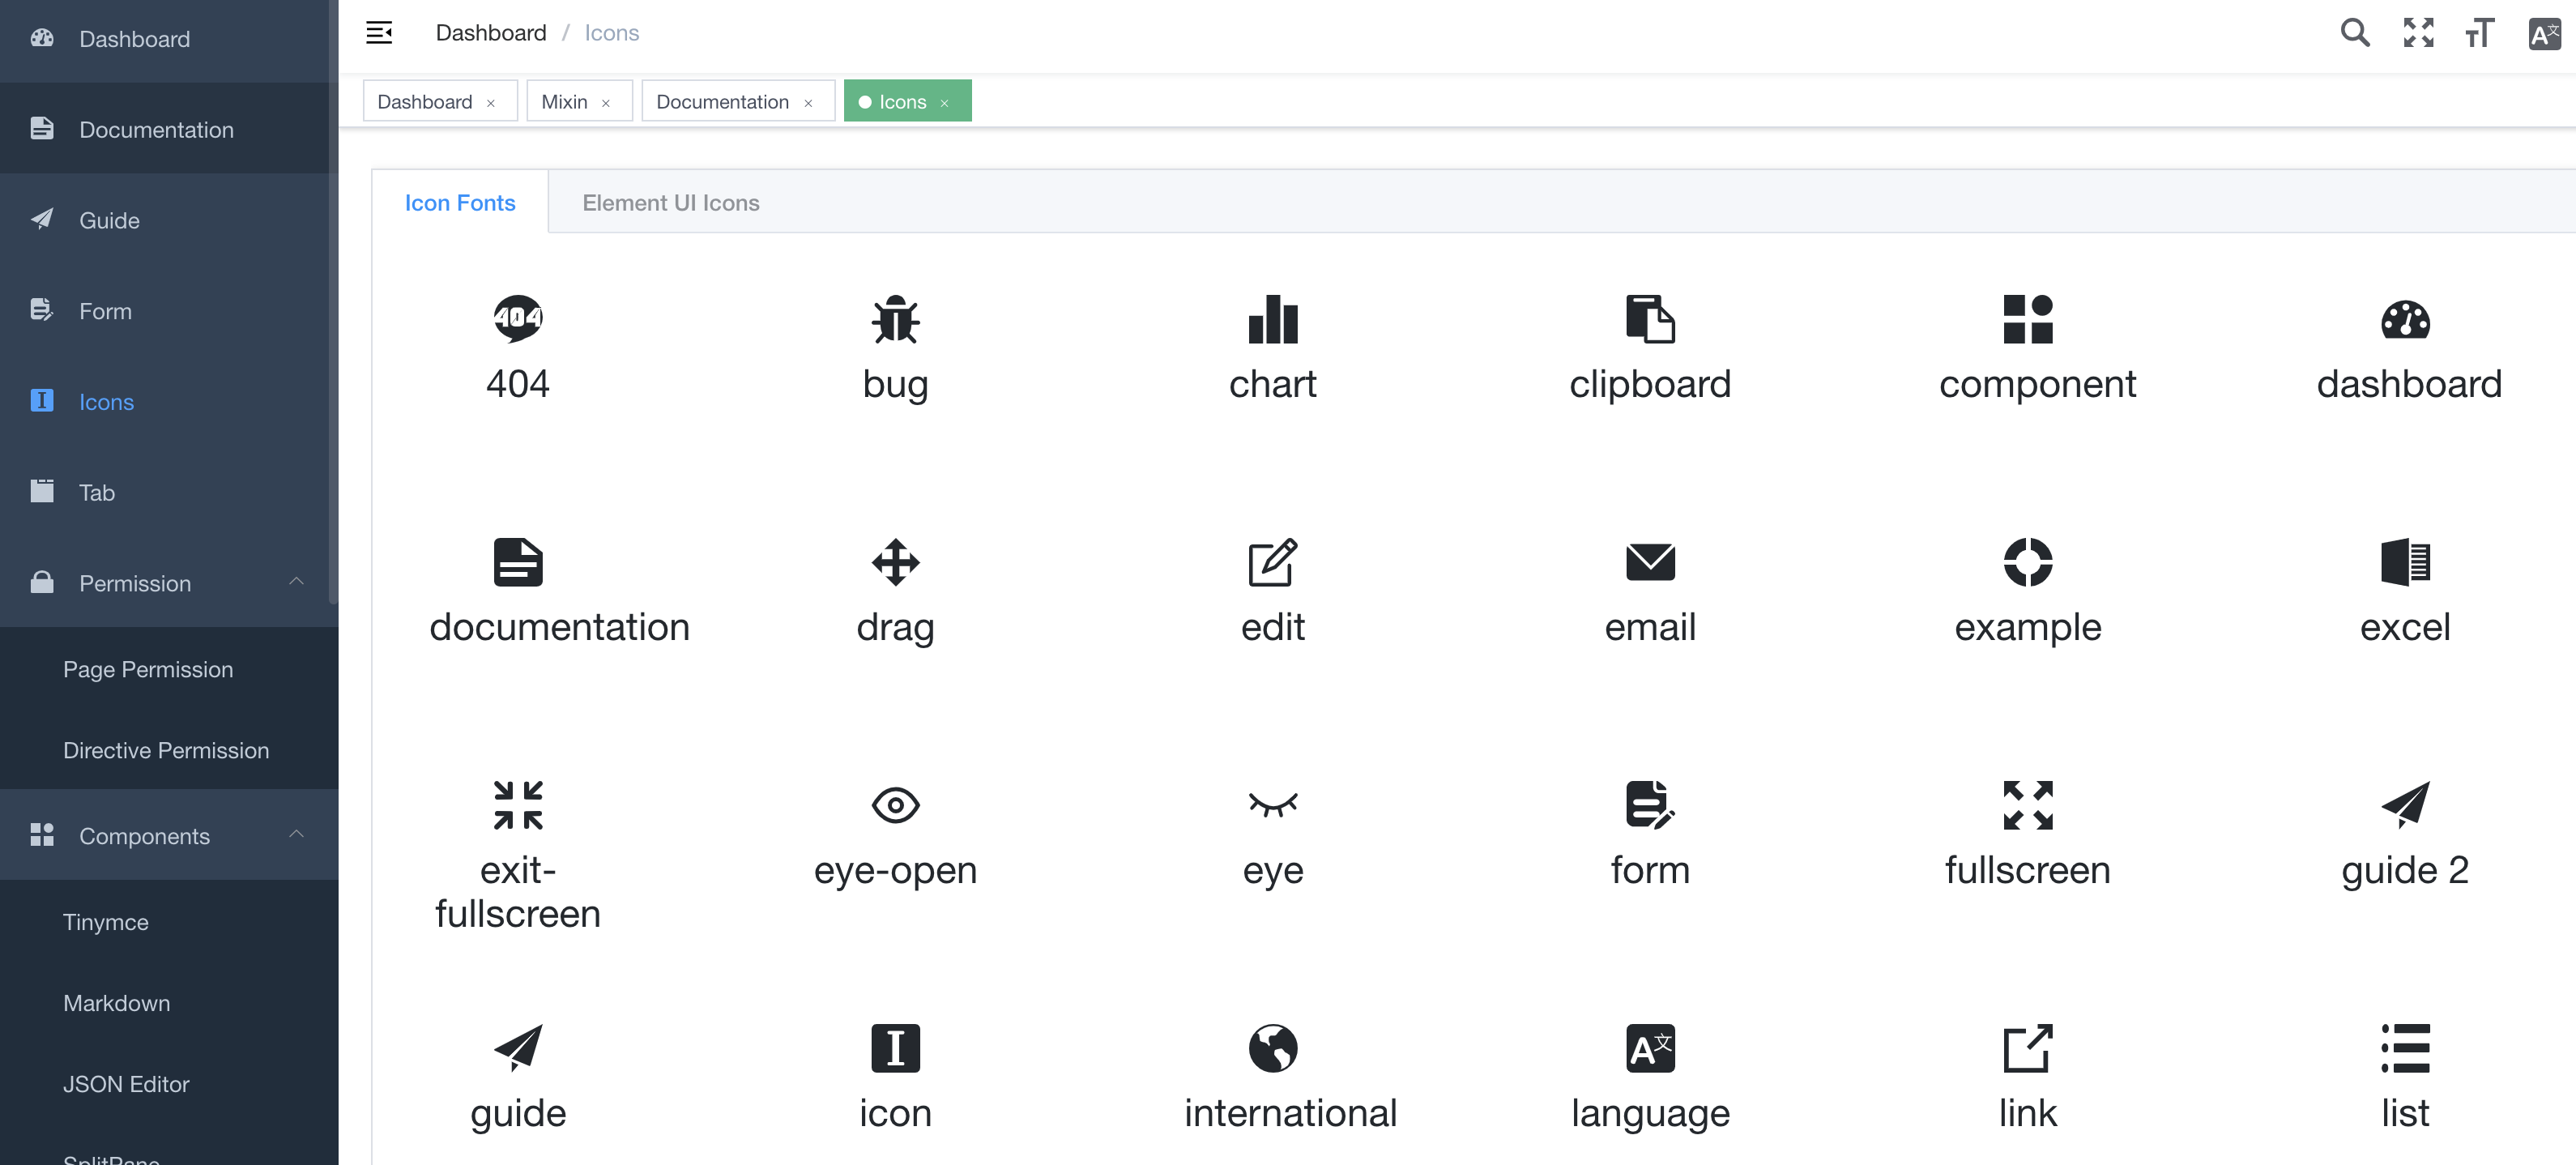Collapse the Components submenu

tap(295, 835)
